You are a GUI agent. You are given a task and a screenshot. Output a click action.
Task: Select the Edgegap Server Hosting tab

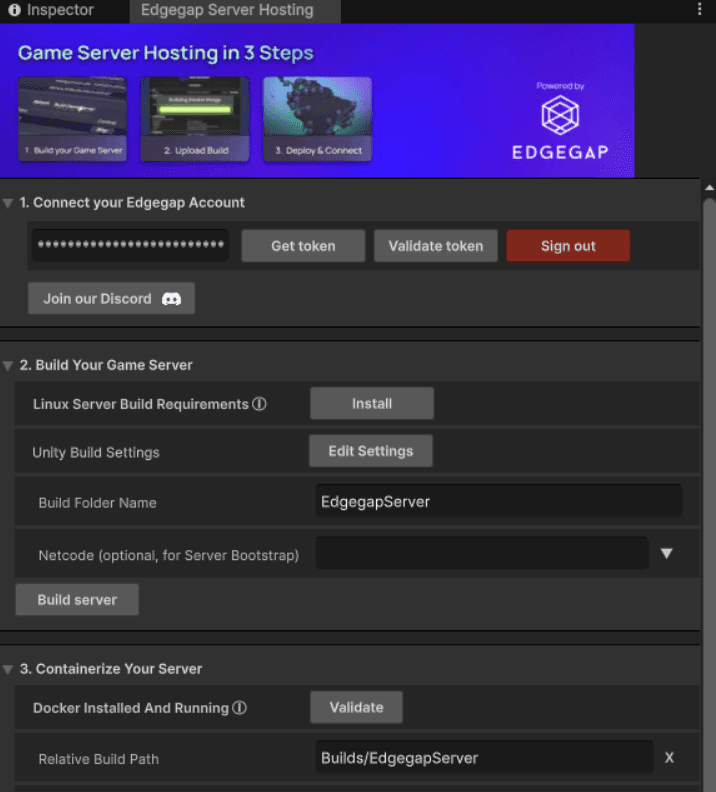pyautogui.click(x=235, y=11)
